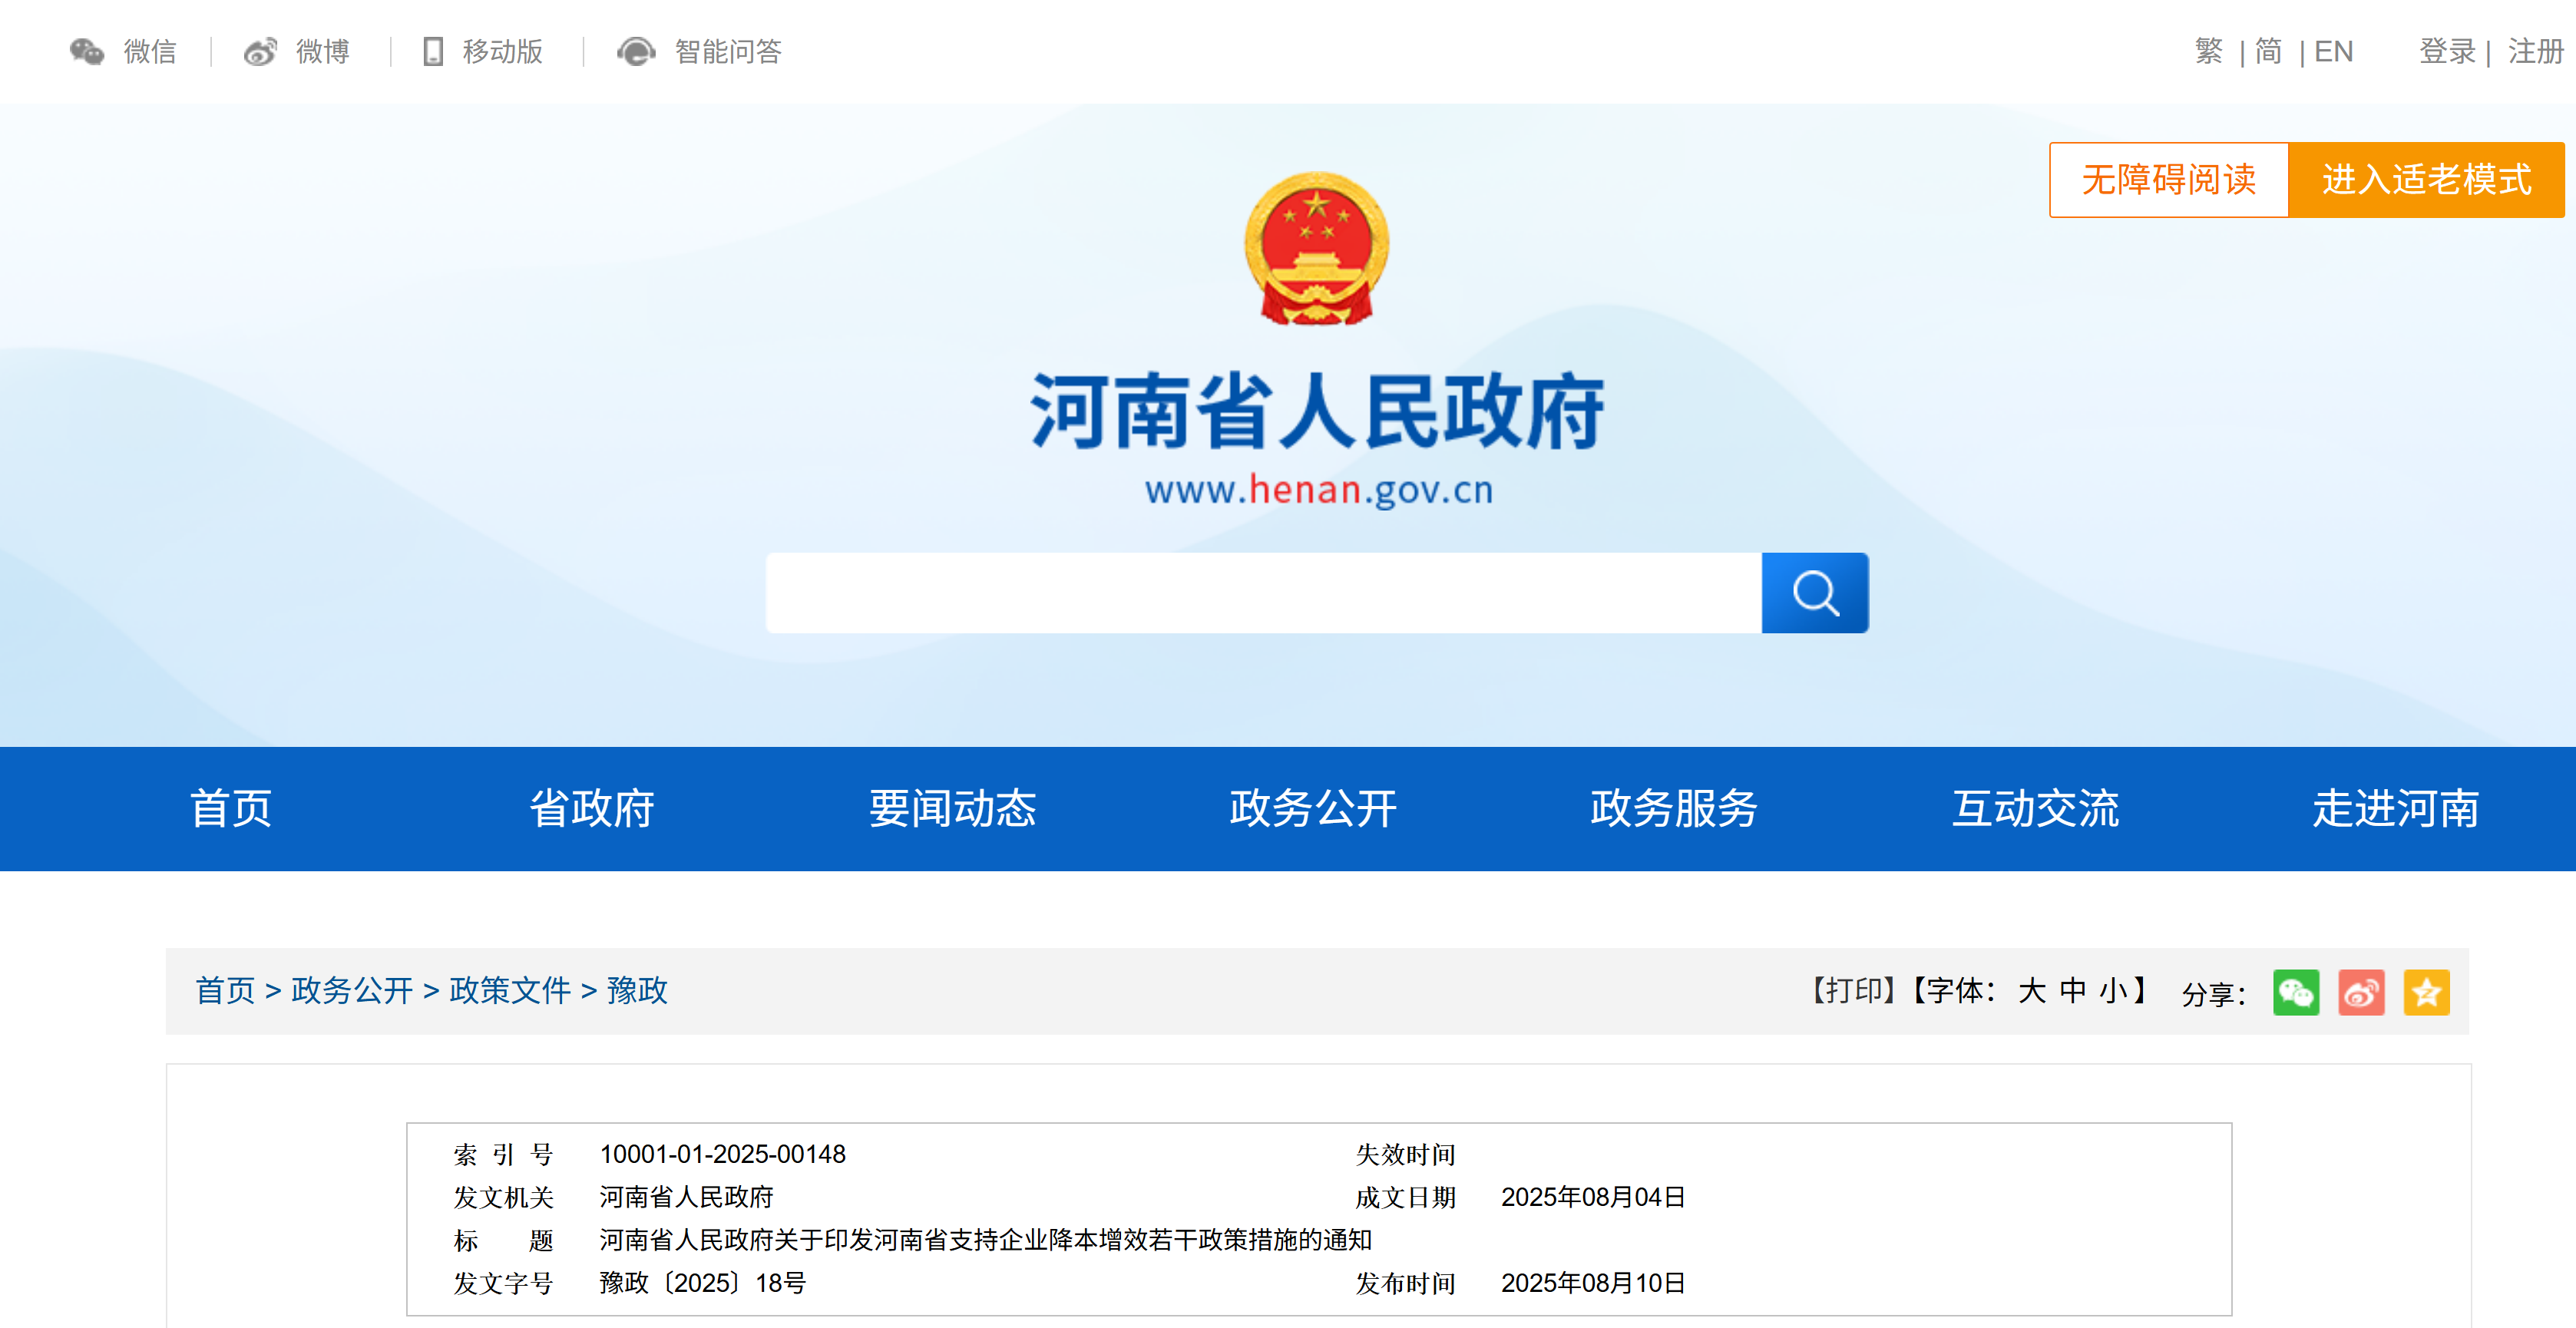Open the smart Q&A headset icon
The width and height of the screenshot is (2576, 1328).
636,51
